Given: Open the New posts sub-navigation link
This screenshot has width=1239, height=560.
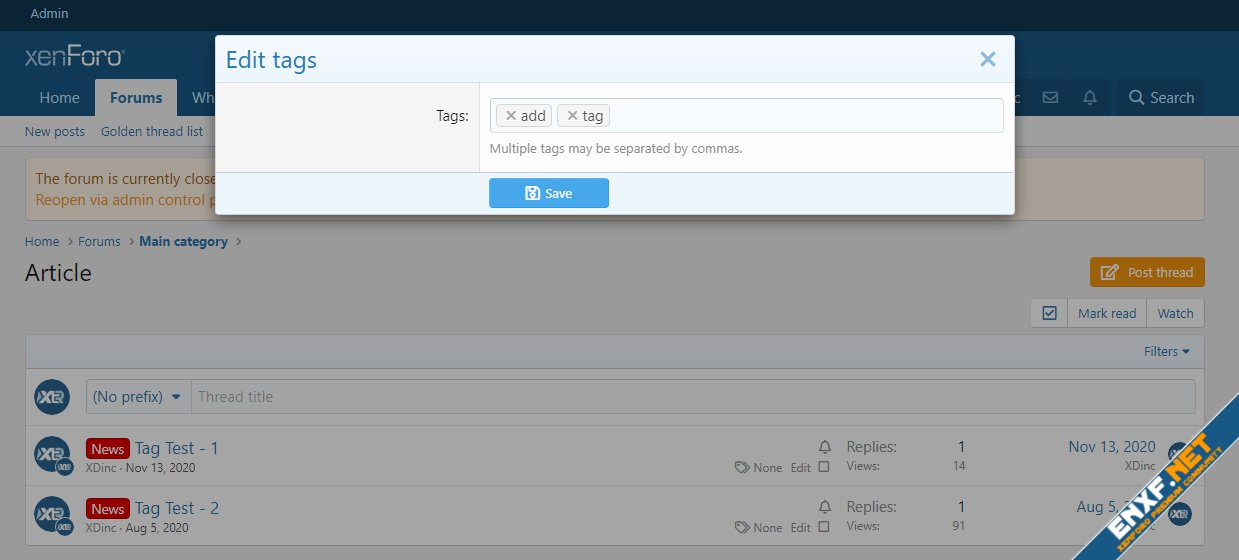Looking at the screenshot, I should click(x=55, y=131).
